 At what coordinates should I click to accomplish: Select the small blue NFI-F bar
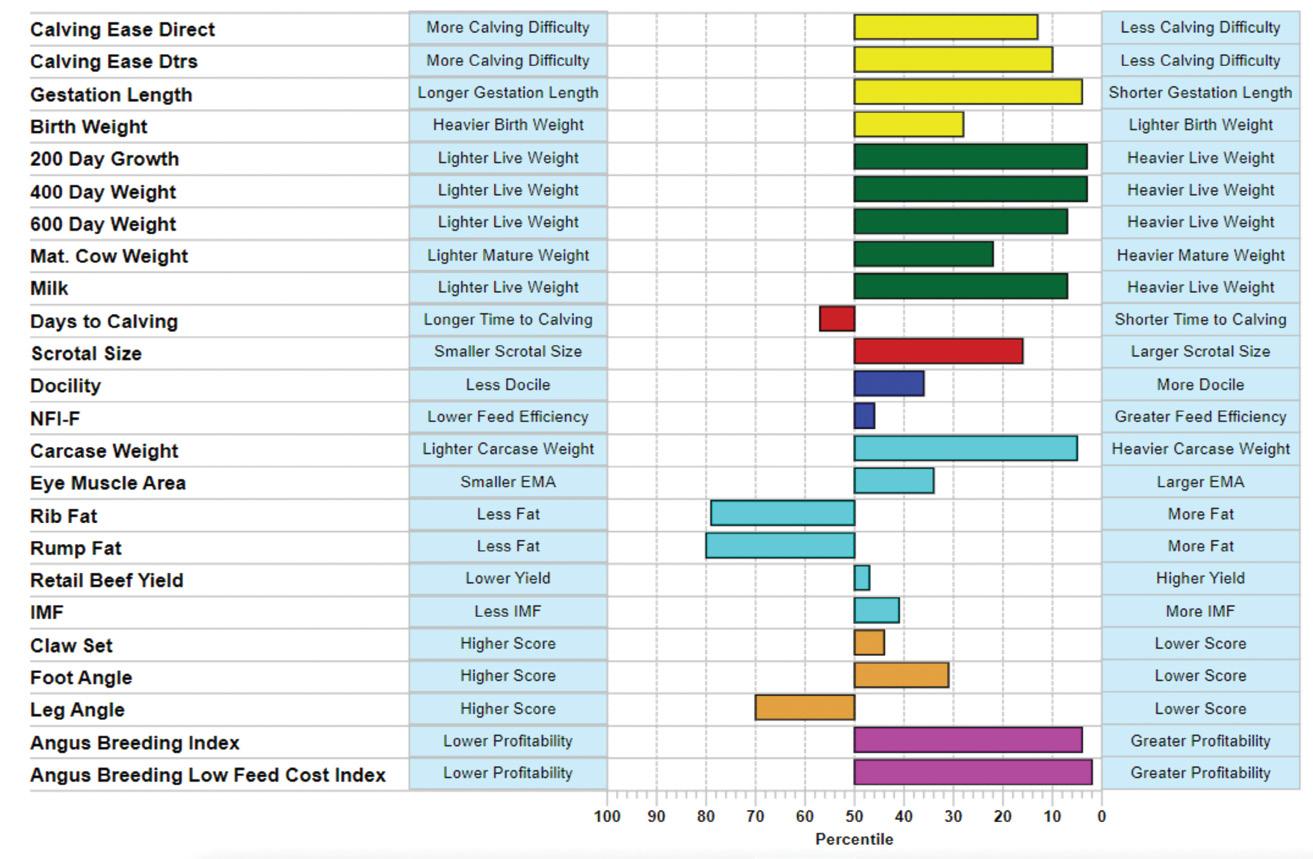point(864,416)
